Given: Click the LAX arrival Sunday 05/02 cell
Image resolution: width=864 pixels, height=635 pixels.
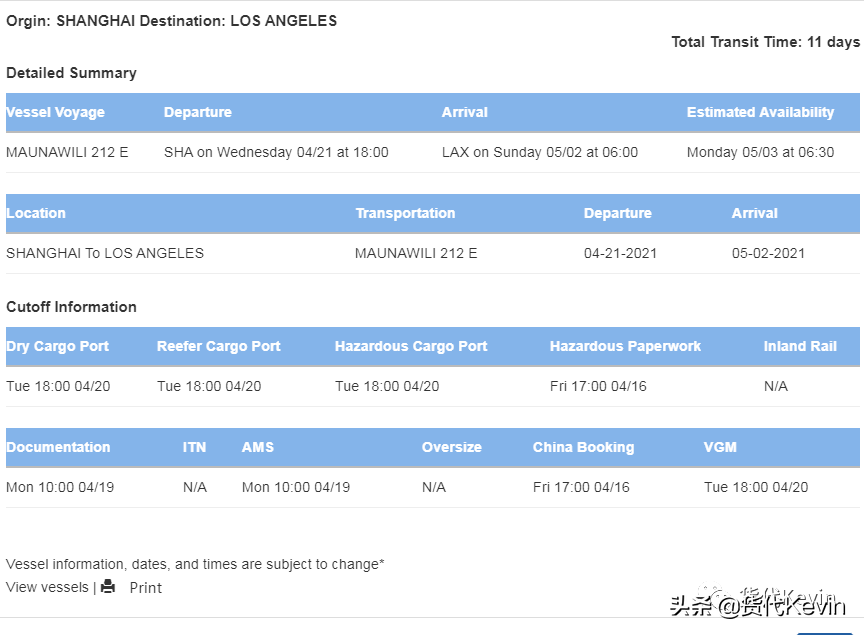Looking at the screenshot, I should [x=539, y=152].
